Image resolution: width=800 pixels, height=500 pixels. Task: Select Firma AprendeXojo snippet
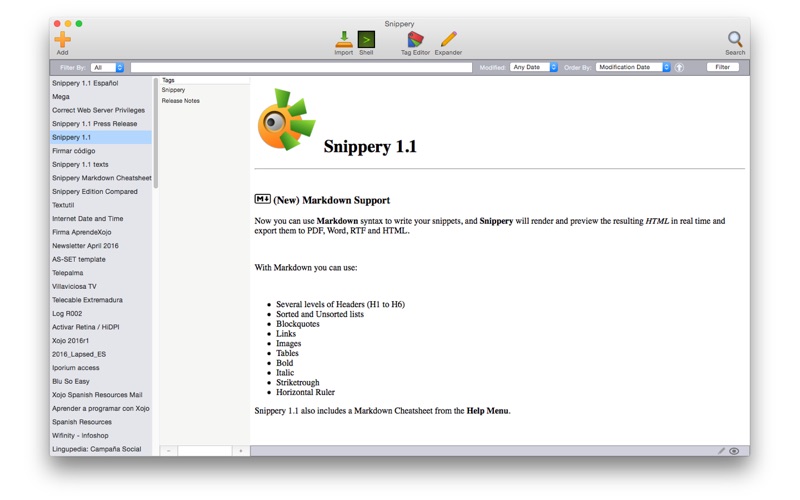pyautogui.click(x=101, y=232)
